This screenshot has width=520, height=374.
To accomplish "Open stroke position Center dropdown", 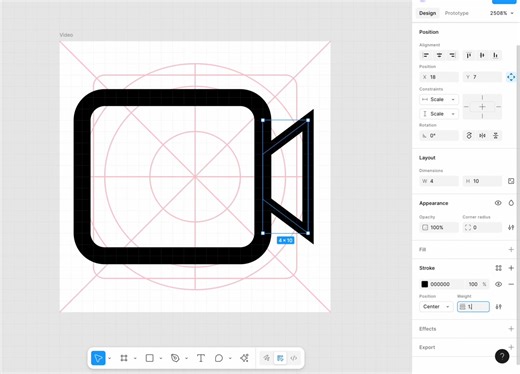I will tap(436, 307).
